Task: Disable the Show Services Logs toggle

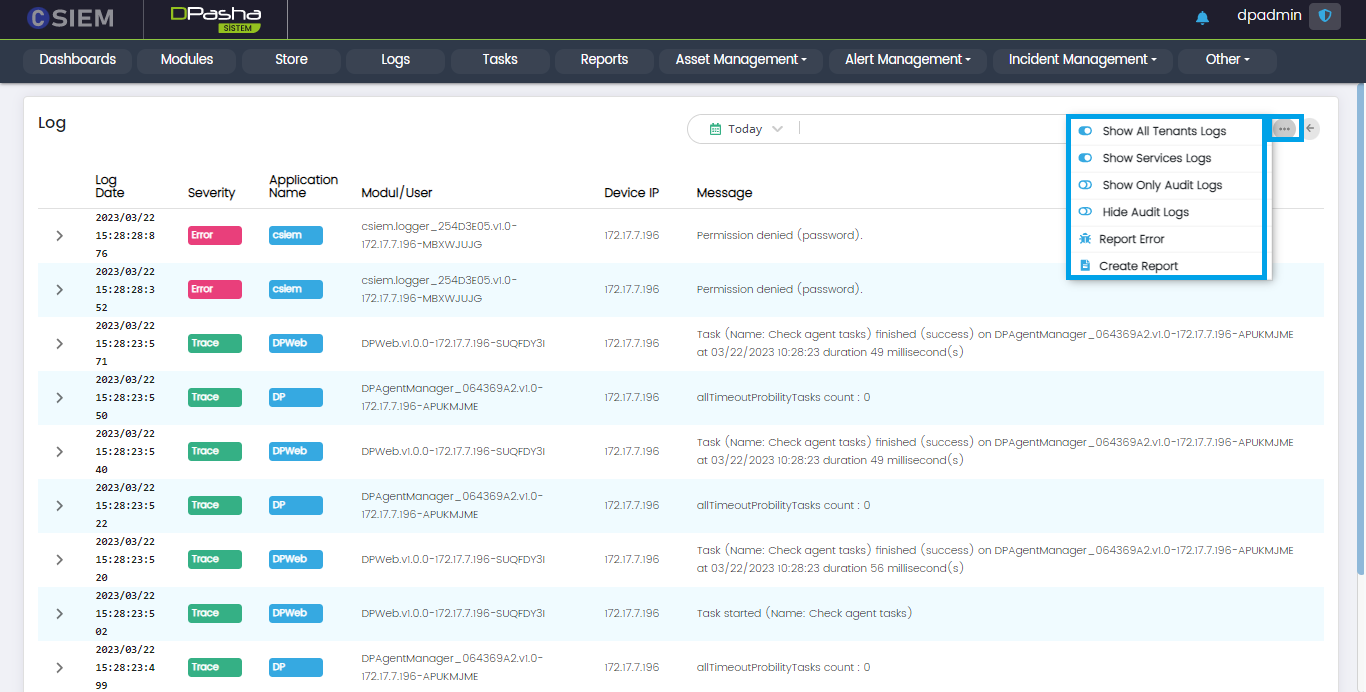Action: (x=1085, y=158)
